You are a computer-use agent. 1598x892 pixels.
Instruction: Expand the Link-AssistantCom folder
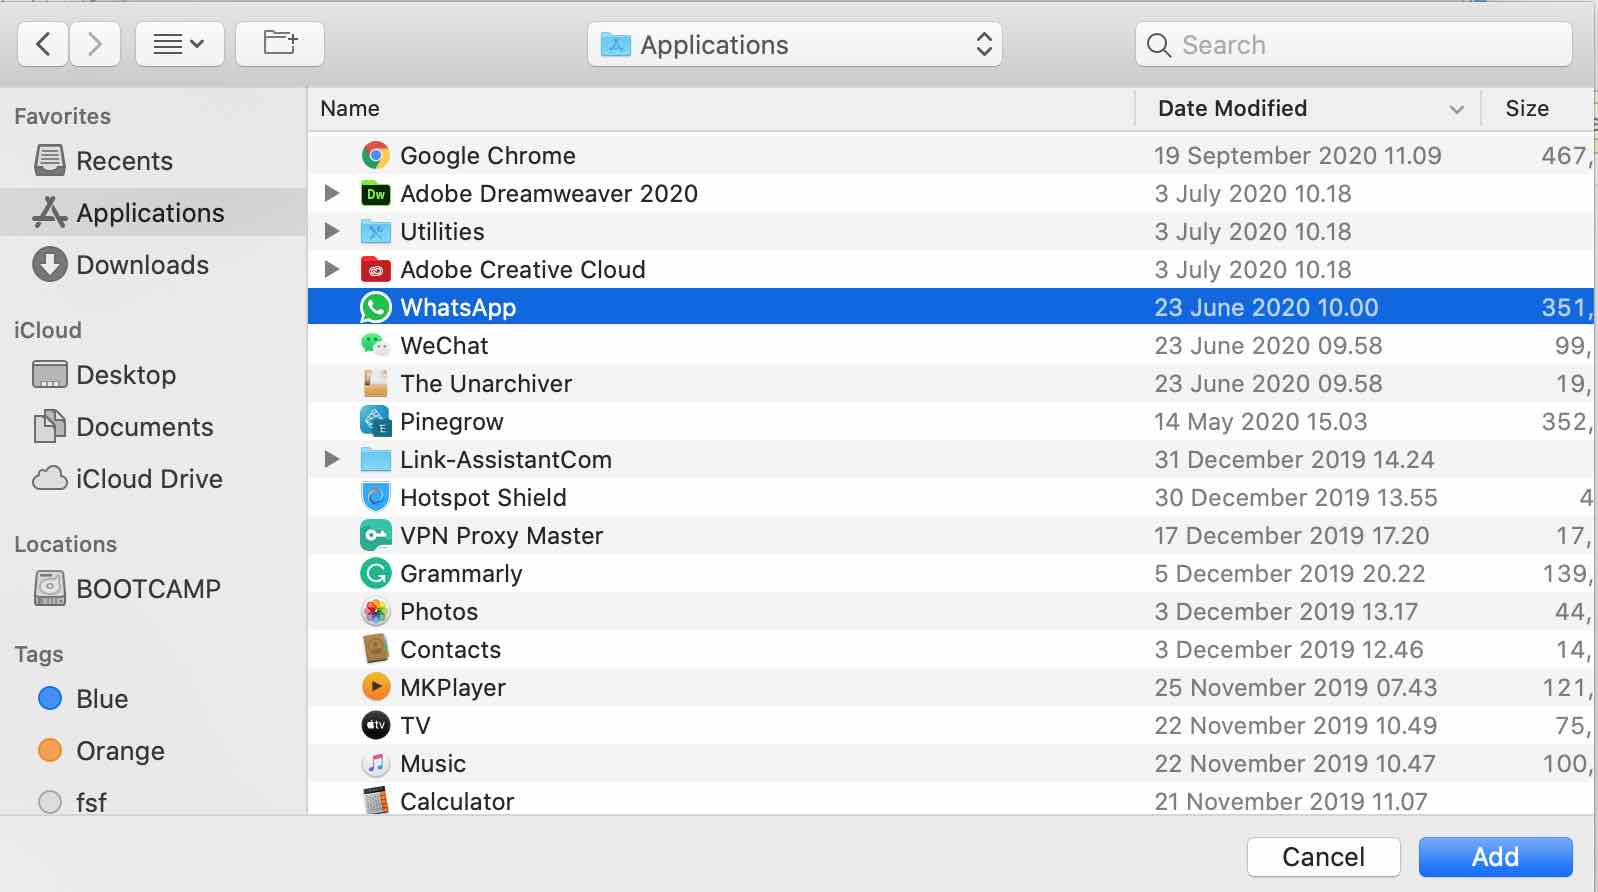(x=332, y=459)
